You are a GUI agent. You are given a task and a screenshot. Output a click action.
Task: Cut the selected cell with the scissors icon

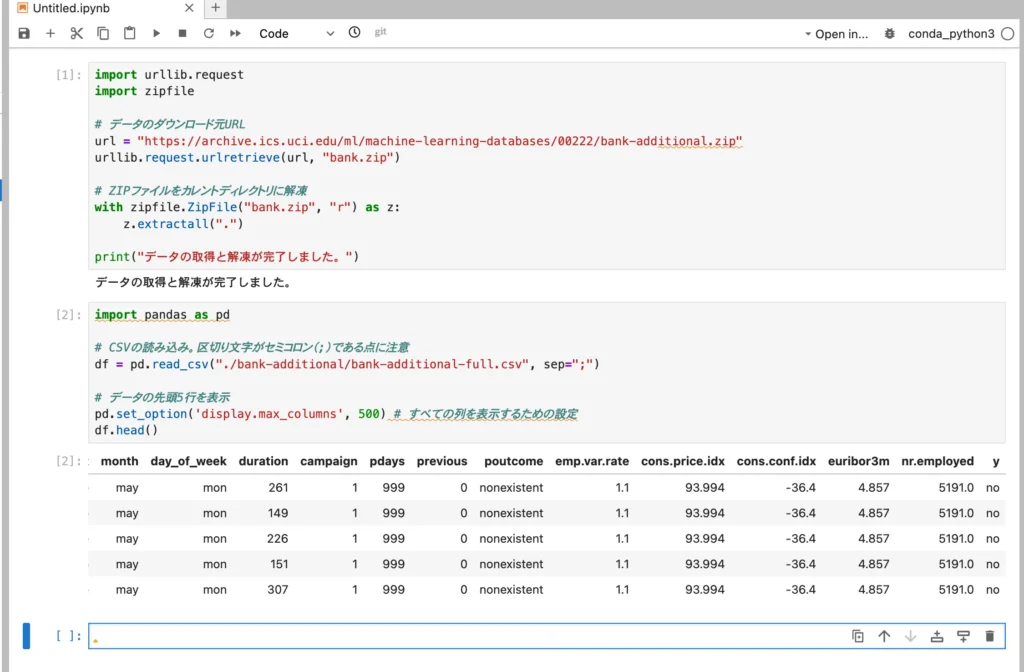click(76, 33)
